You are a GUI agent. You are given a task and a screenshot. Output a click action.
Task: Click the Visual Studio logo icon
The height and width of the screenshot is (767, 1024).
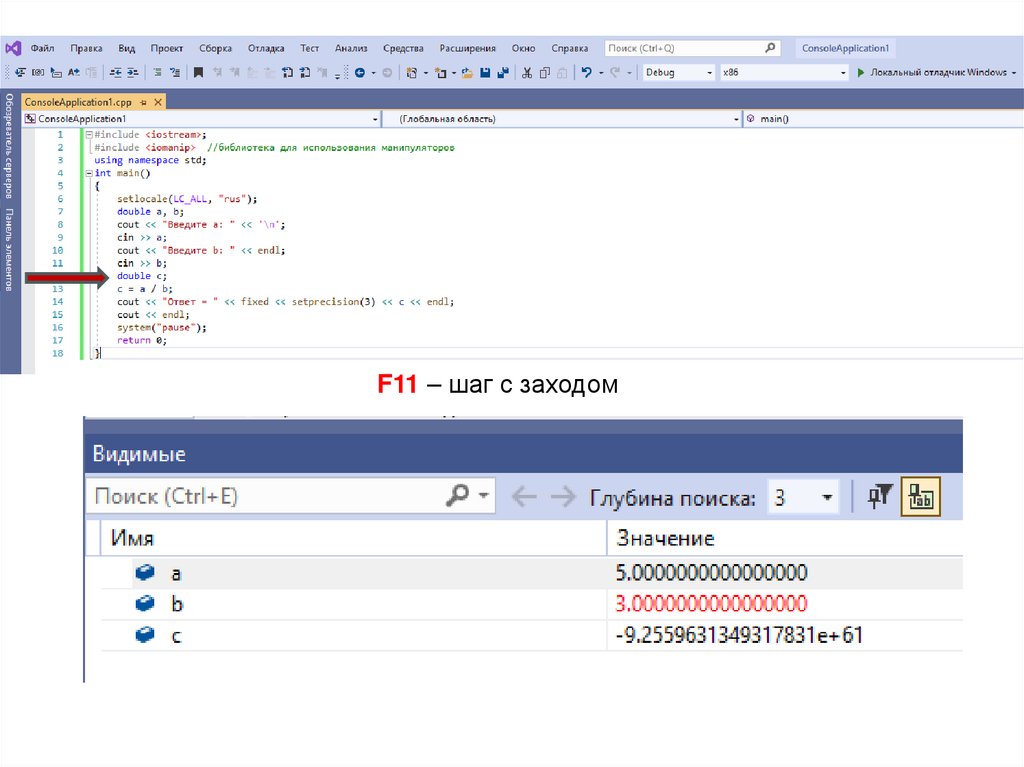(x=12, y=48)
